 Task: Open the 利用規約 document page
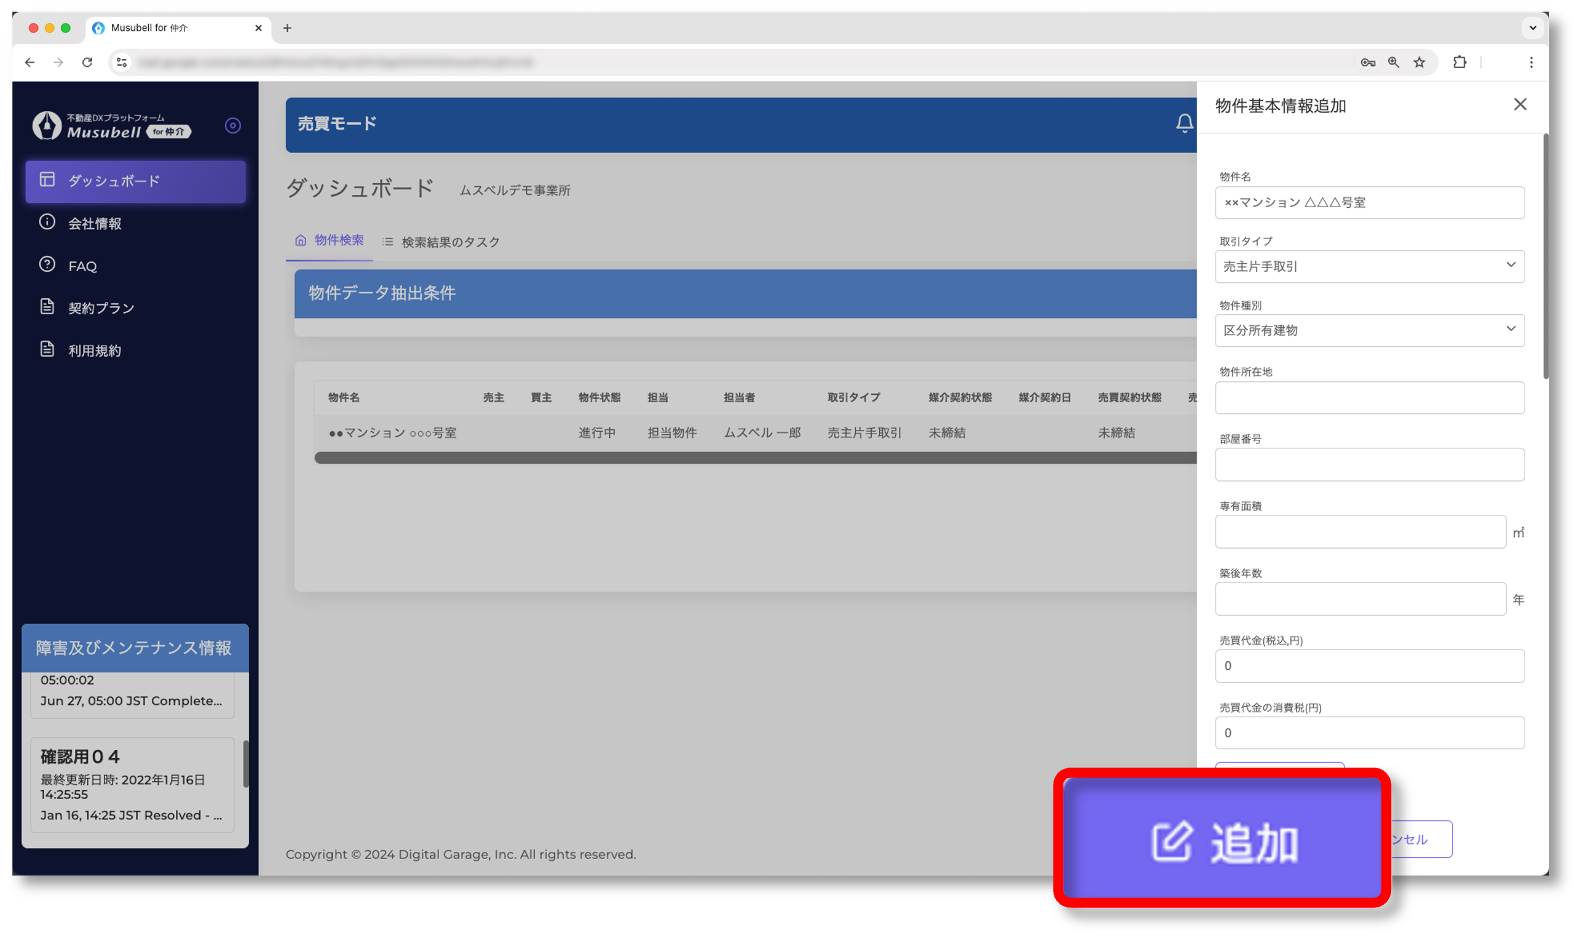point(94,351)
